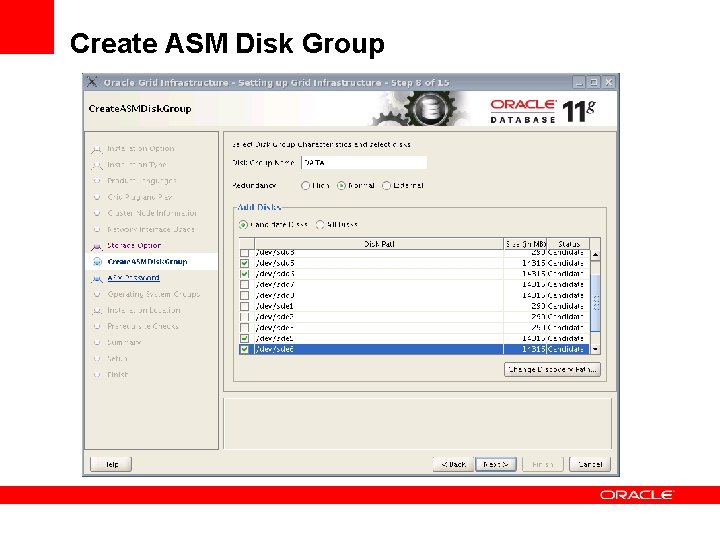The width and height of the screenshot is (720, 540).
Task: Maximize the Oracle Grid Infrastructure window
Action: (x=594, y=83)
